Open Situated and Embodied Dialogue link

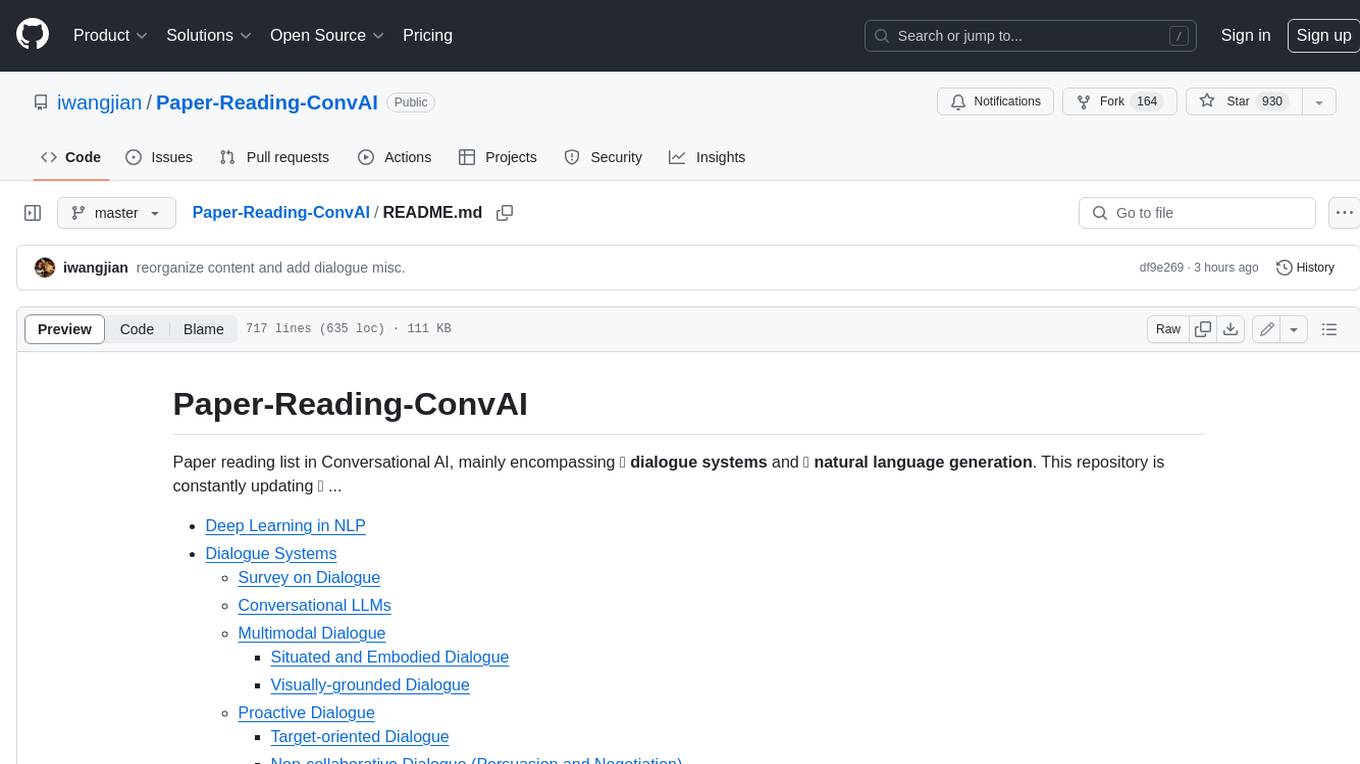(390, 658)
